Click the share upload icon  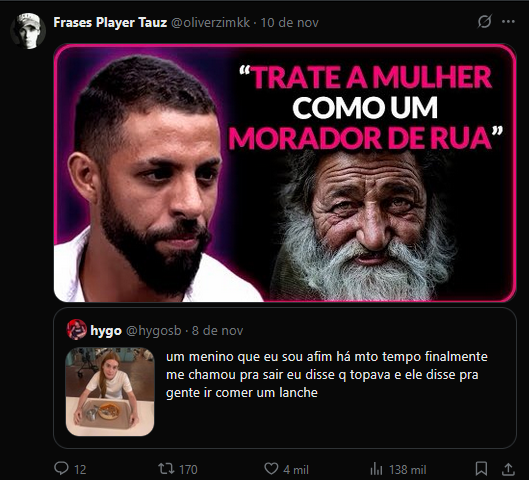(x=508, y=468)
